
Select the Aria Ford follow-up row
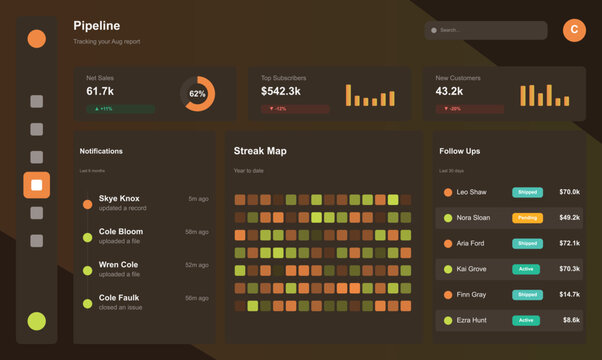click(x=509, y=243)
